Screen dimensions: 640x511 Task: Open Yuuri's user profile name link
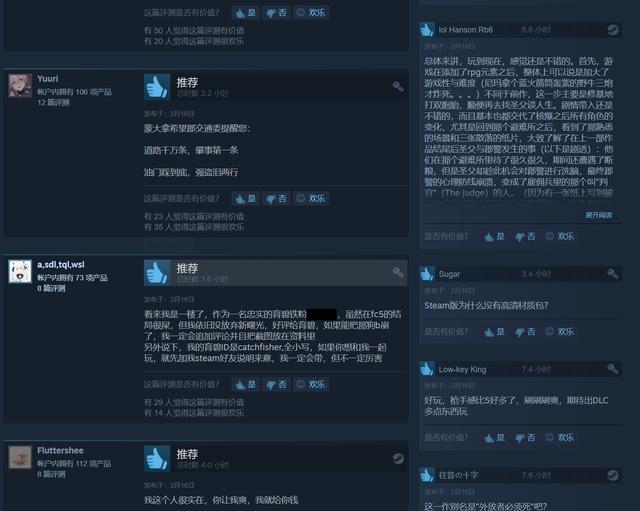point(48,78)
